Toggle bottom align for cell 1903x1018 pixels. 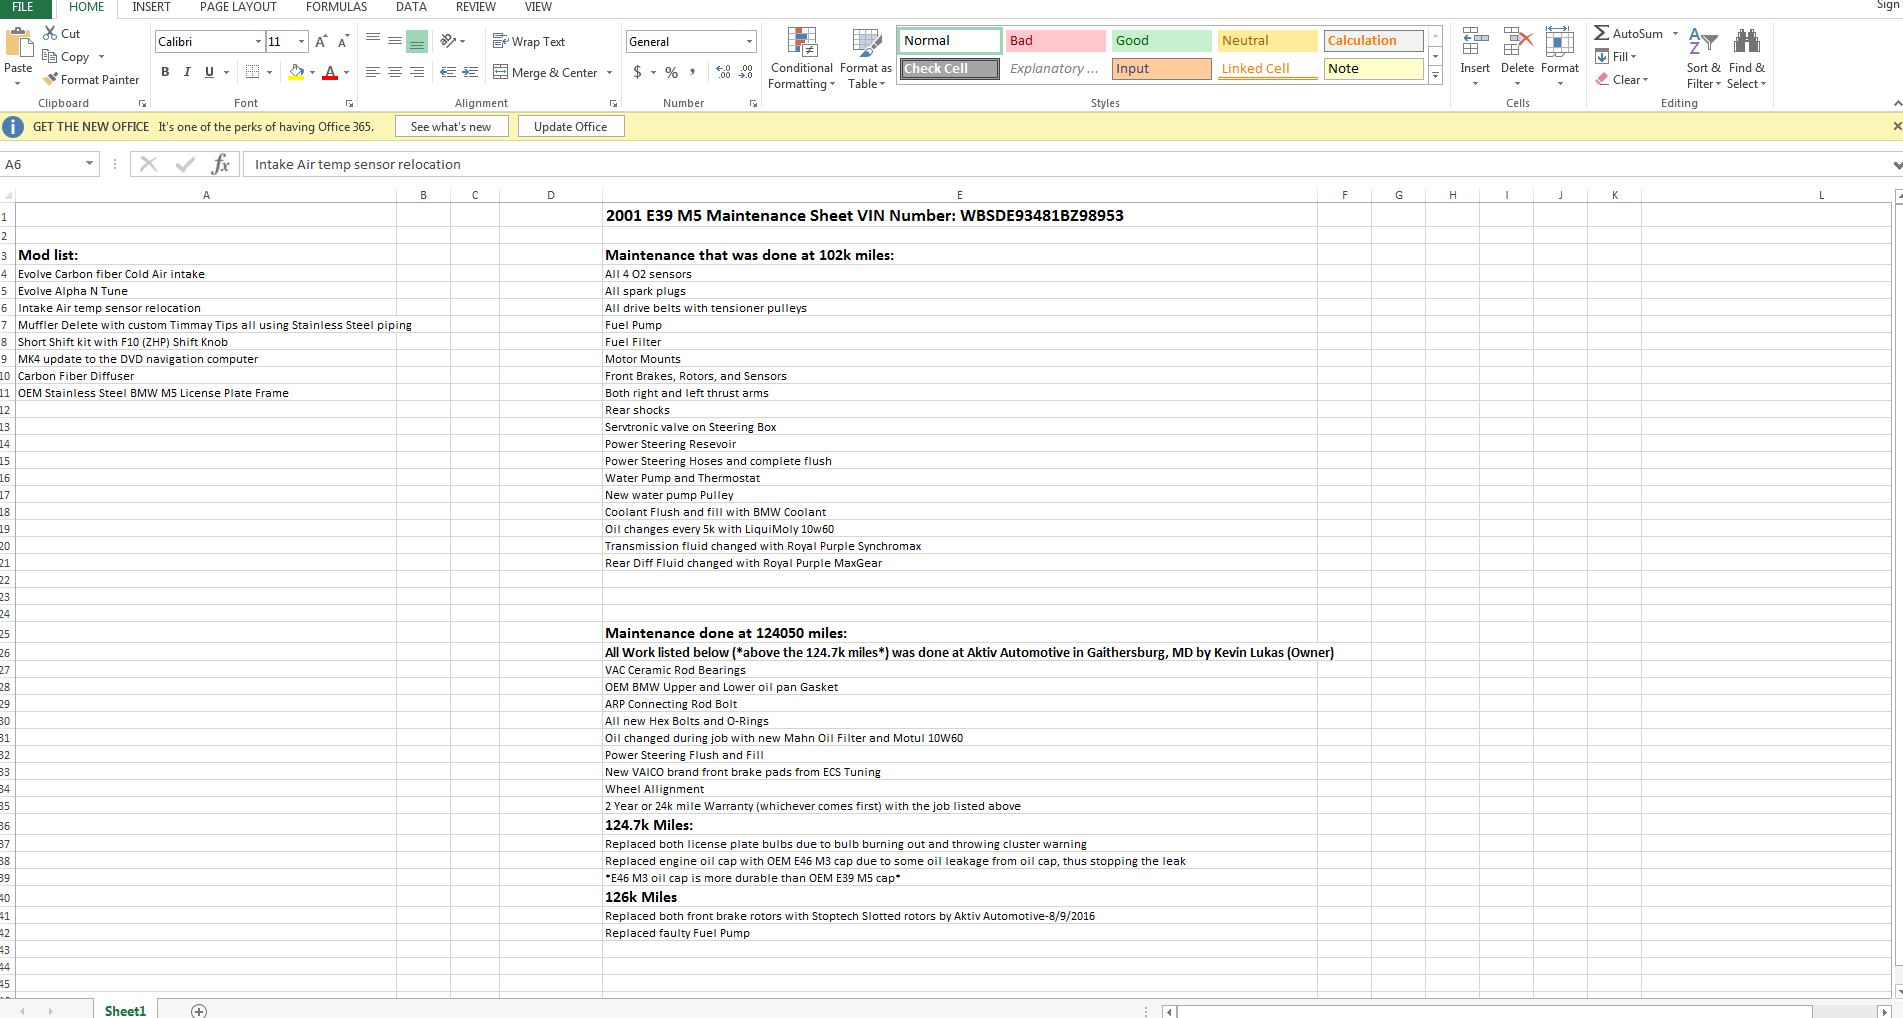pos(417,41)
